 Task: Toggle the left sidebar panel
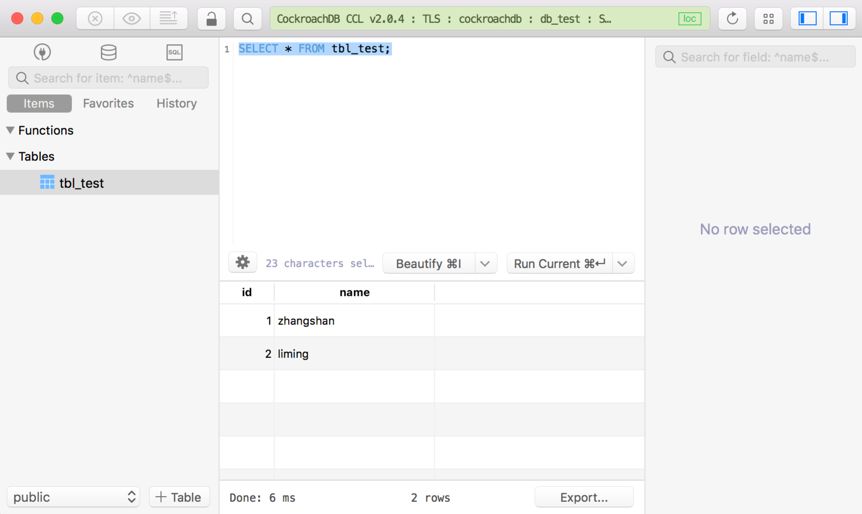pos(807,19)
